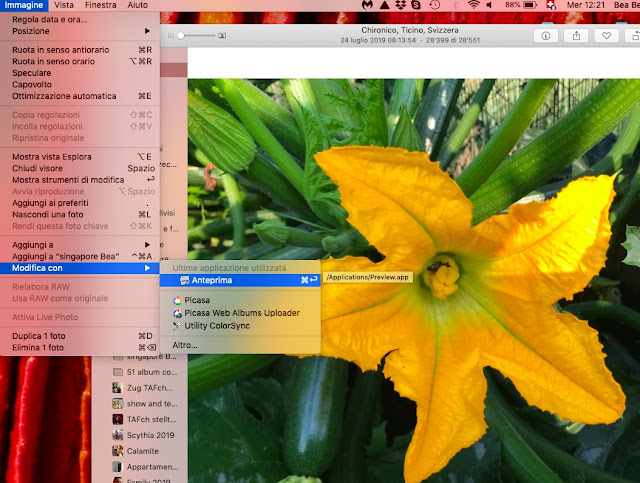This screenshot has width=640, height=483.
Task: Click the Anteprima Preview app icon
Action: (x=185, y=280)
